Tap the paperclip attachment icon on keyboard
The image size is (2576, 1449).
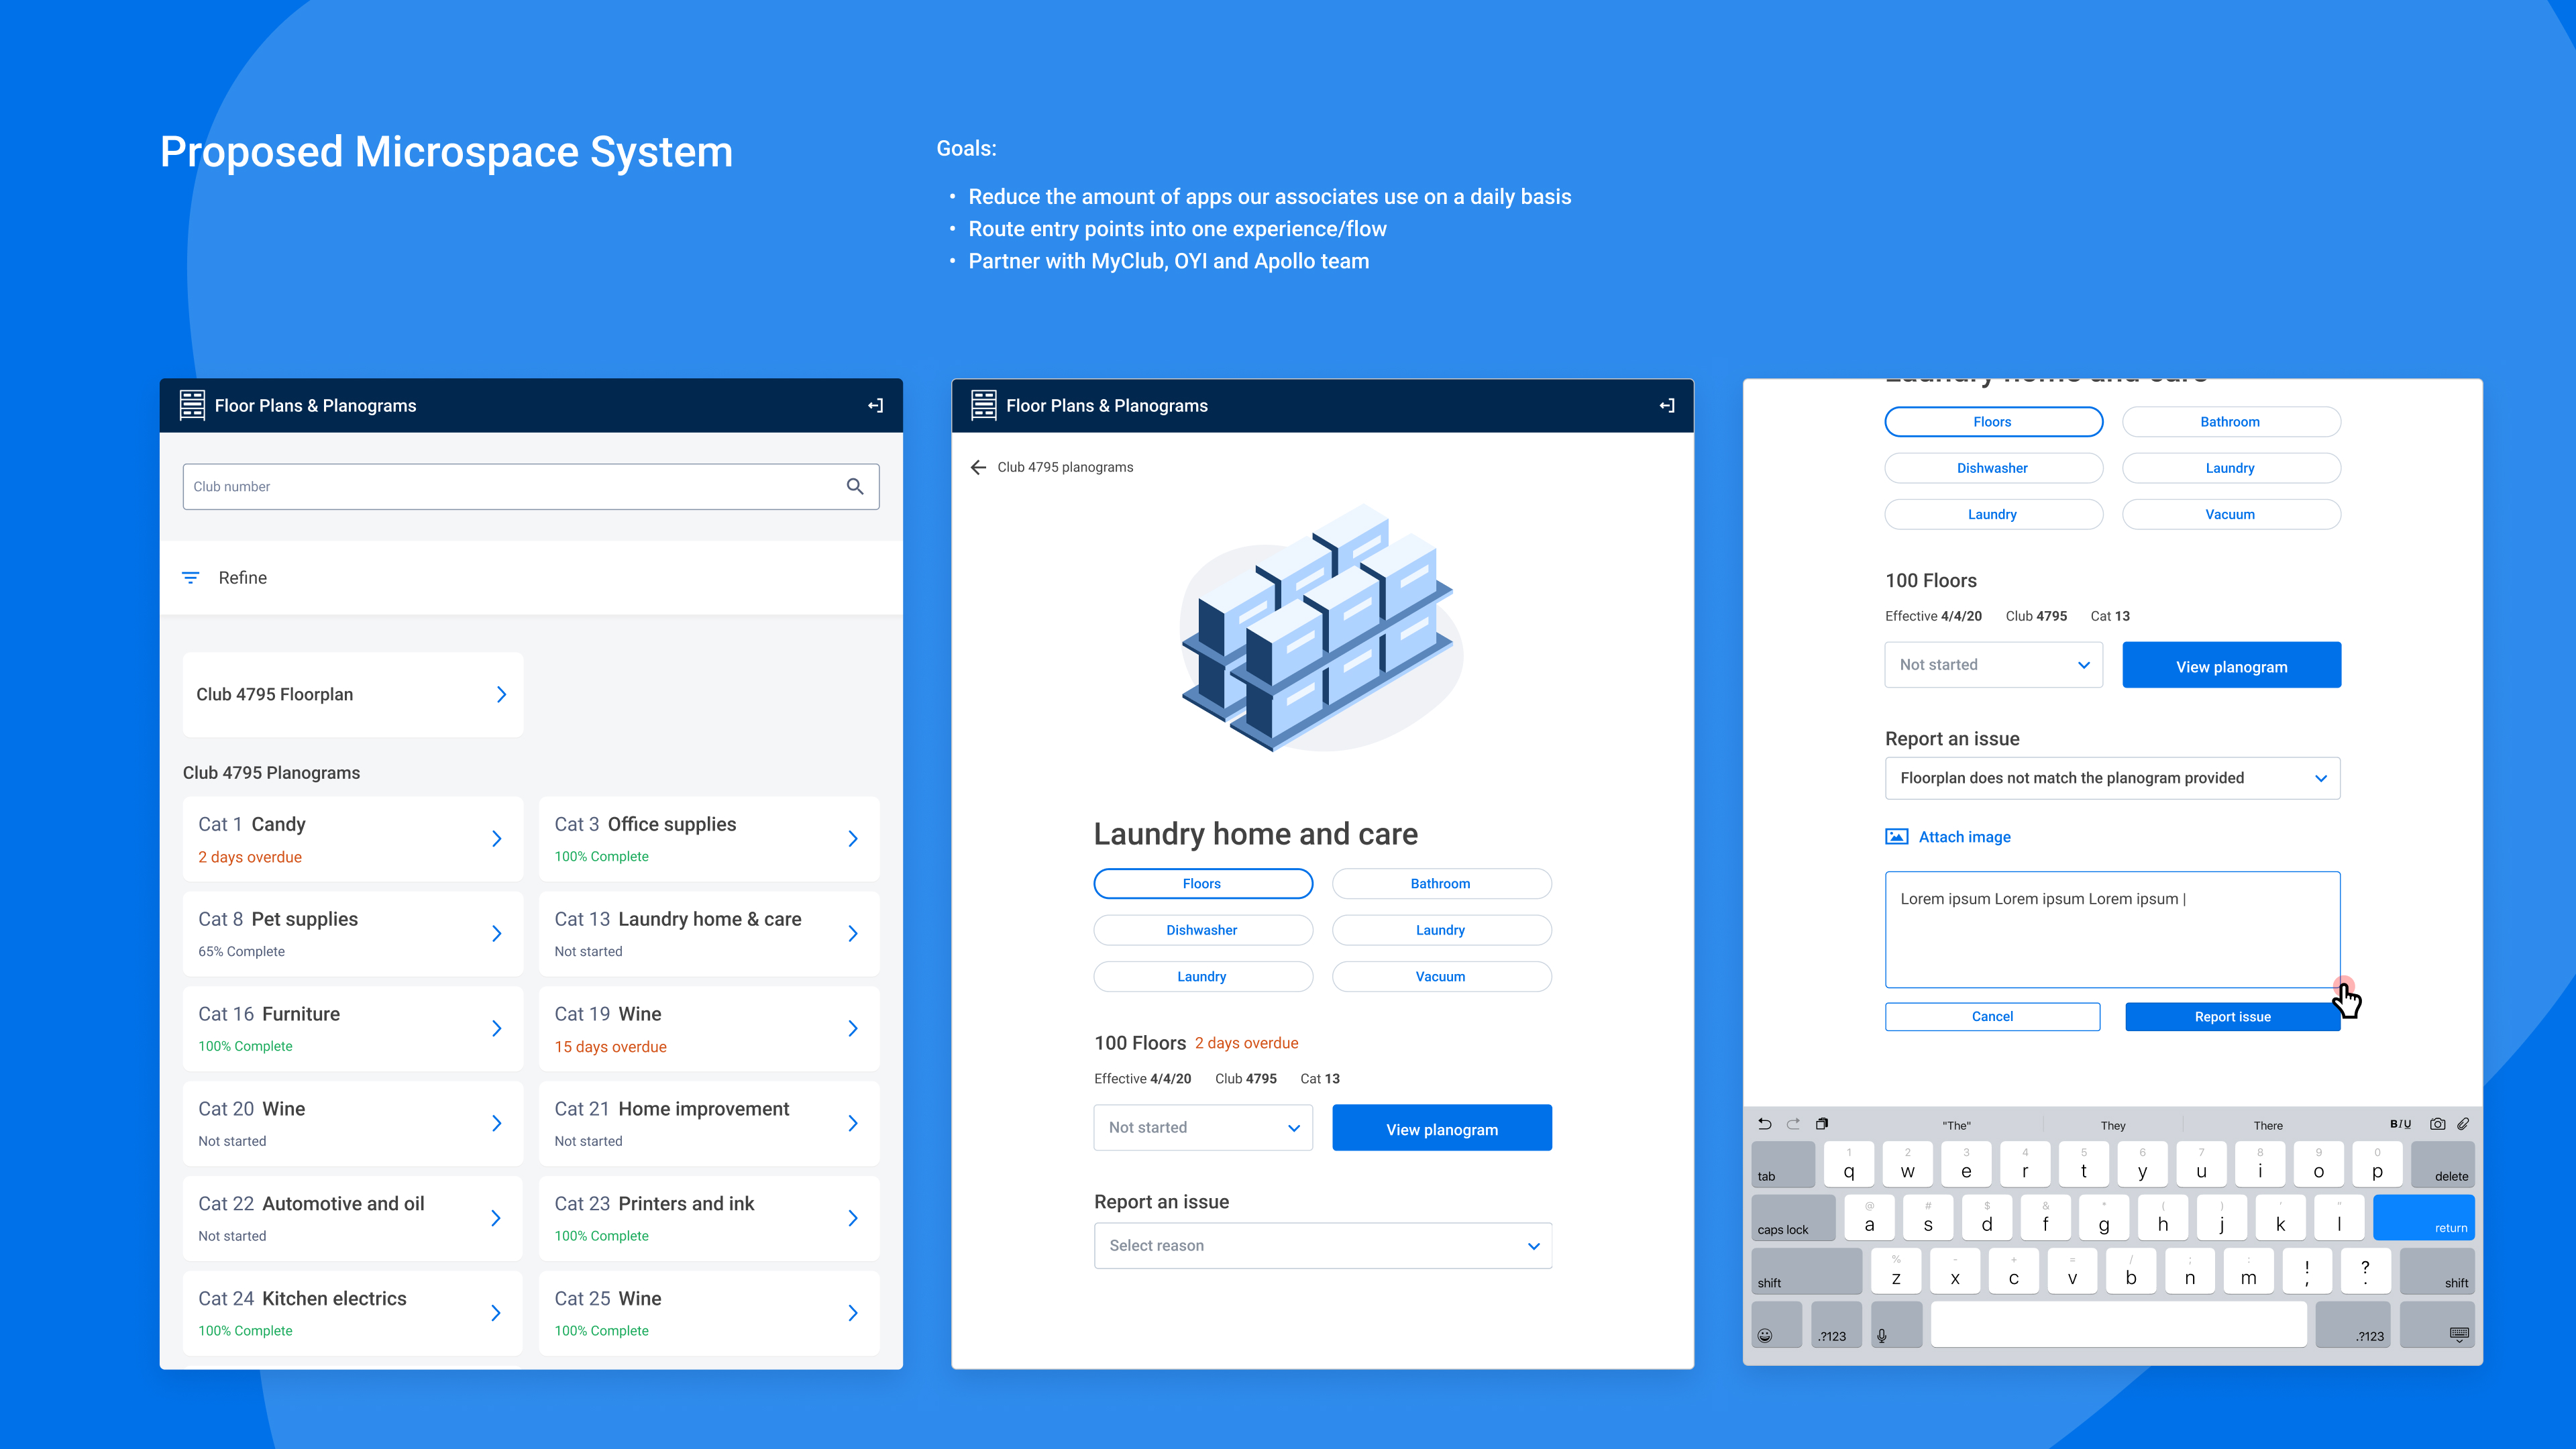pyautogui.click(x=2463, y=1124)
